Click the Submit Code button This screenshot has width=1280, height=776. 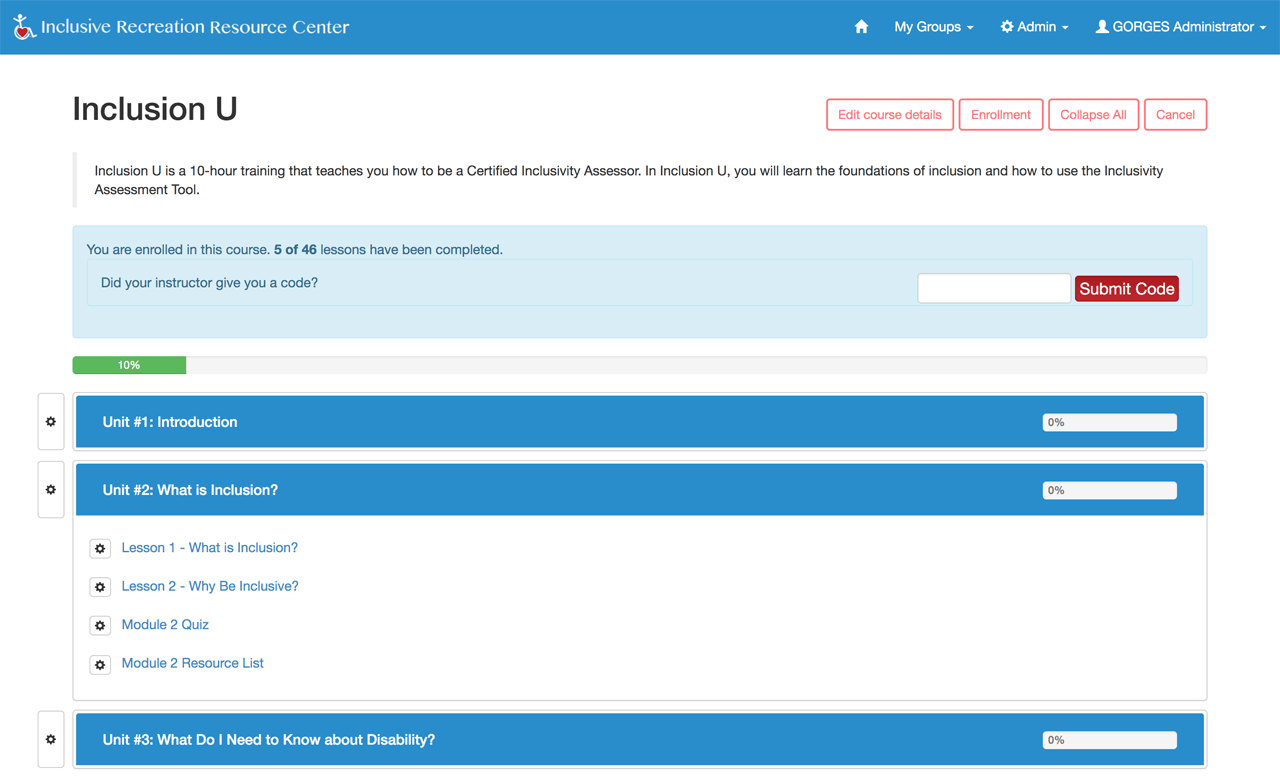tap(1127, 289)
